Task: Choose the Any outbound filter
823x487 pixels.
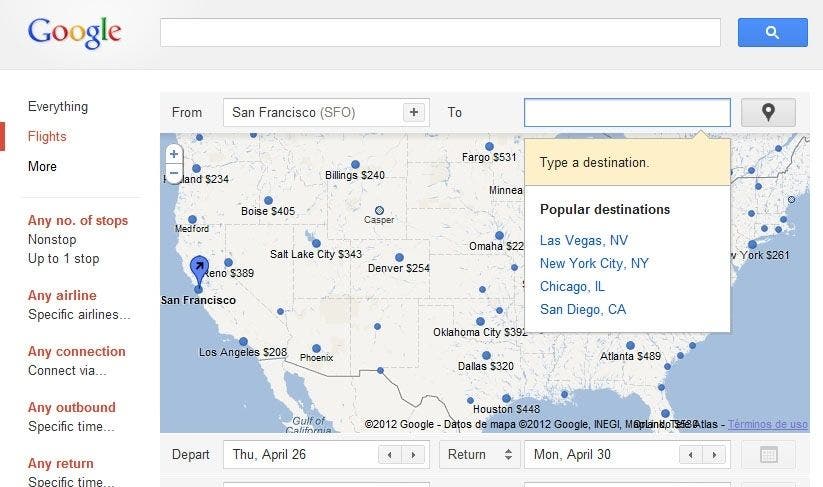Action: [71, 407]
